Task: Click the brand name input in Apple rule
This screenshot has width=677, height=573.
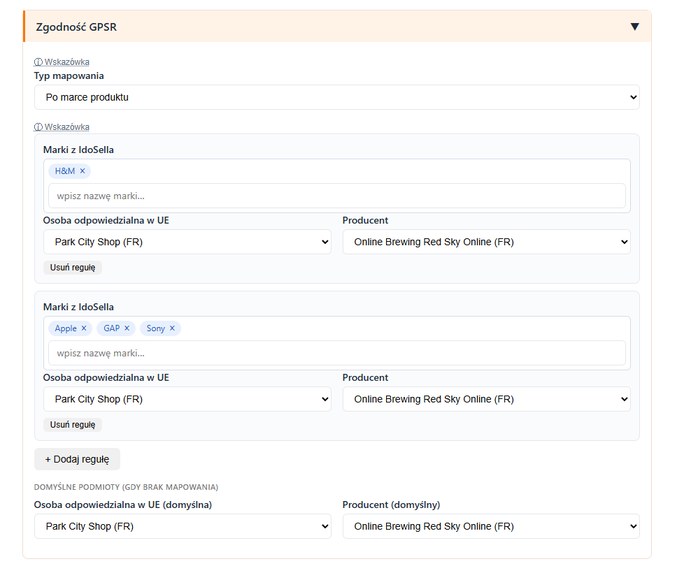Action: 336,353
